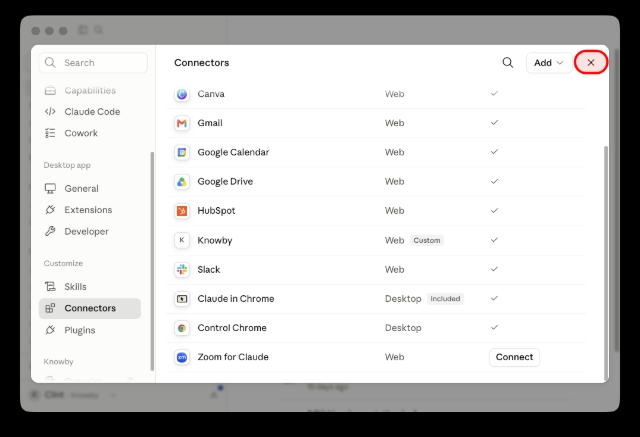The image size is (640, 437).
Task: Click the Gmail connector icon
Action: [182, 123]
